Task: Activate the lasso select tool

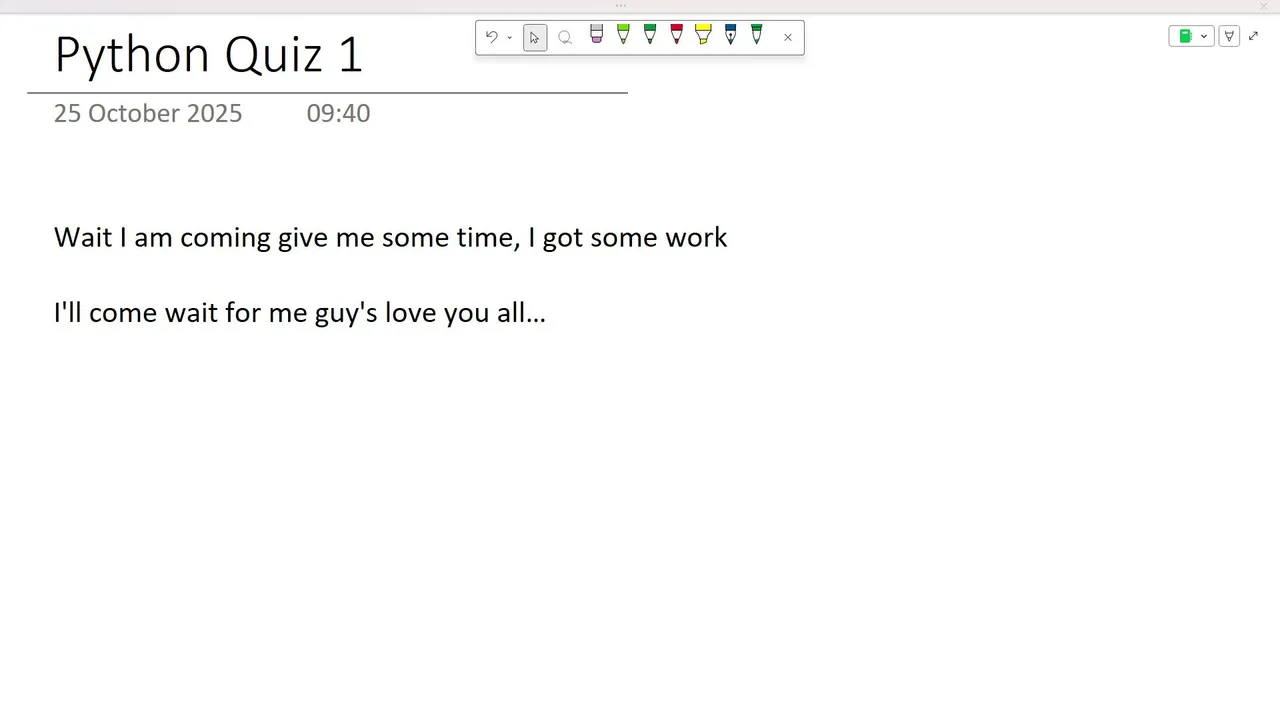Action: click(x=565, y=38)
